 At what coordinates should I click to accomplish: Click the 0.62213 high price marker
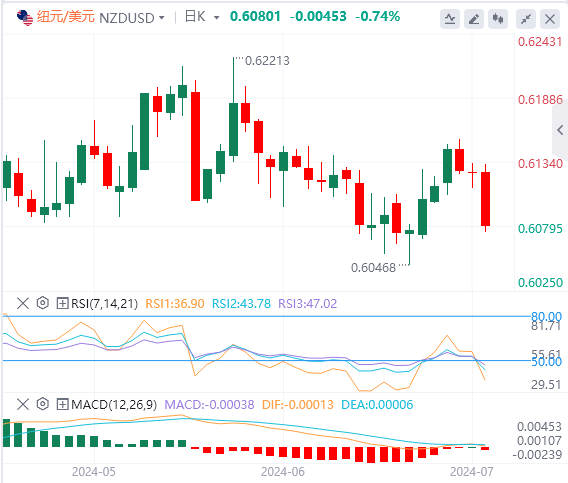[267, 61]
